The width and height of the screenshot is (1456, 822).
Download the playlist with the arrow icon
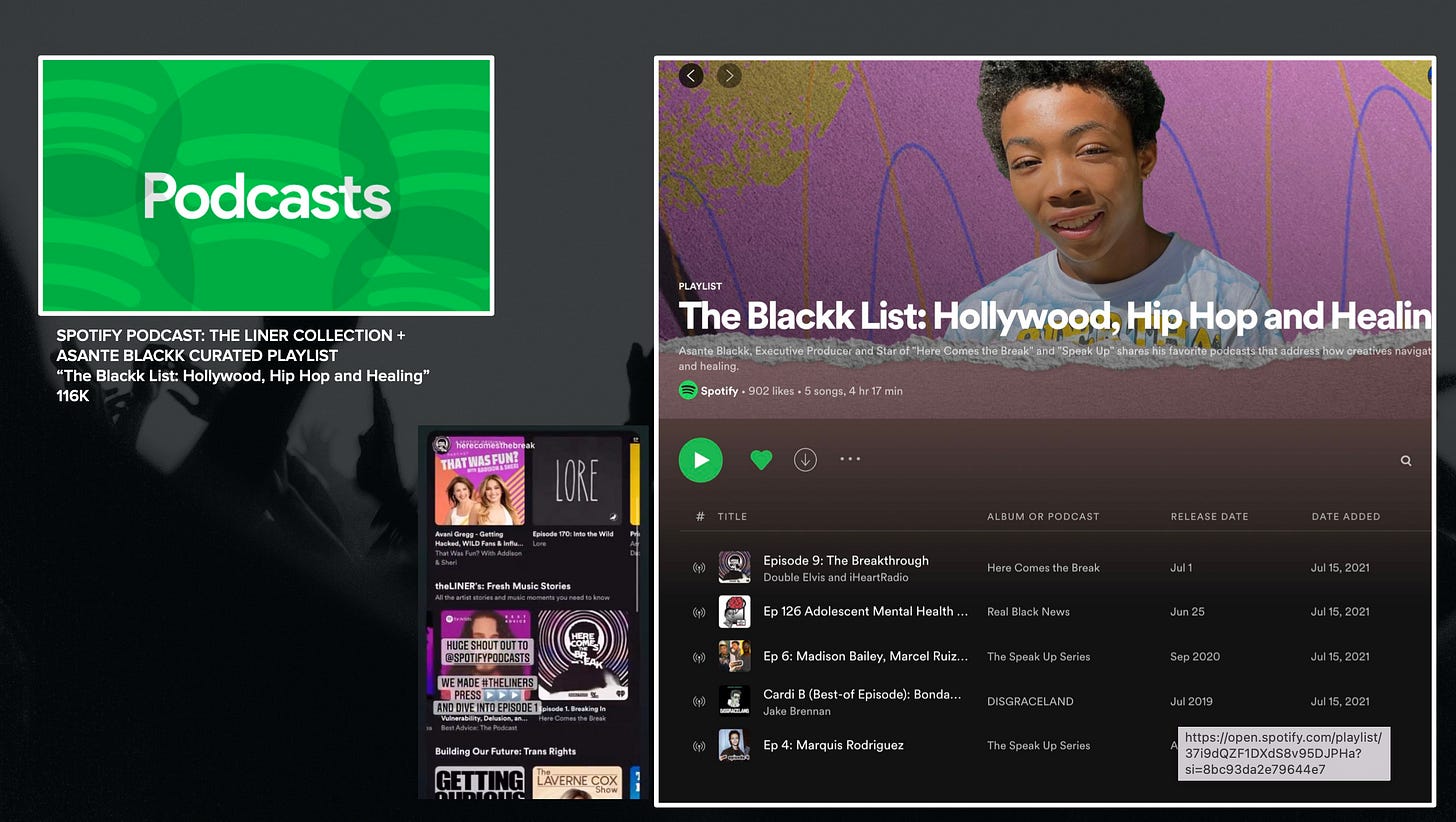tap(805, 459)
